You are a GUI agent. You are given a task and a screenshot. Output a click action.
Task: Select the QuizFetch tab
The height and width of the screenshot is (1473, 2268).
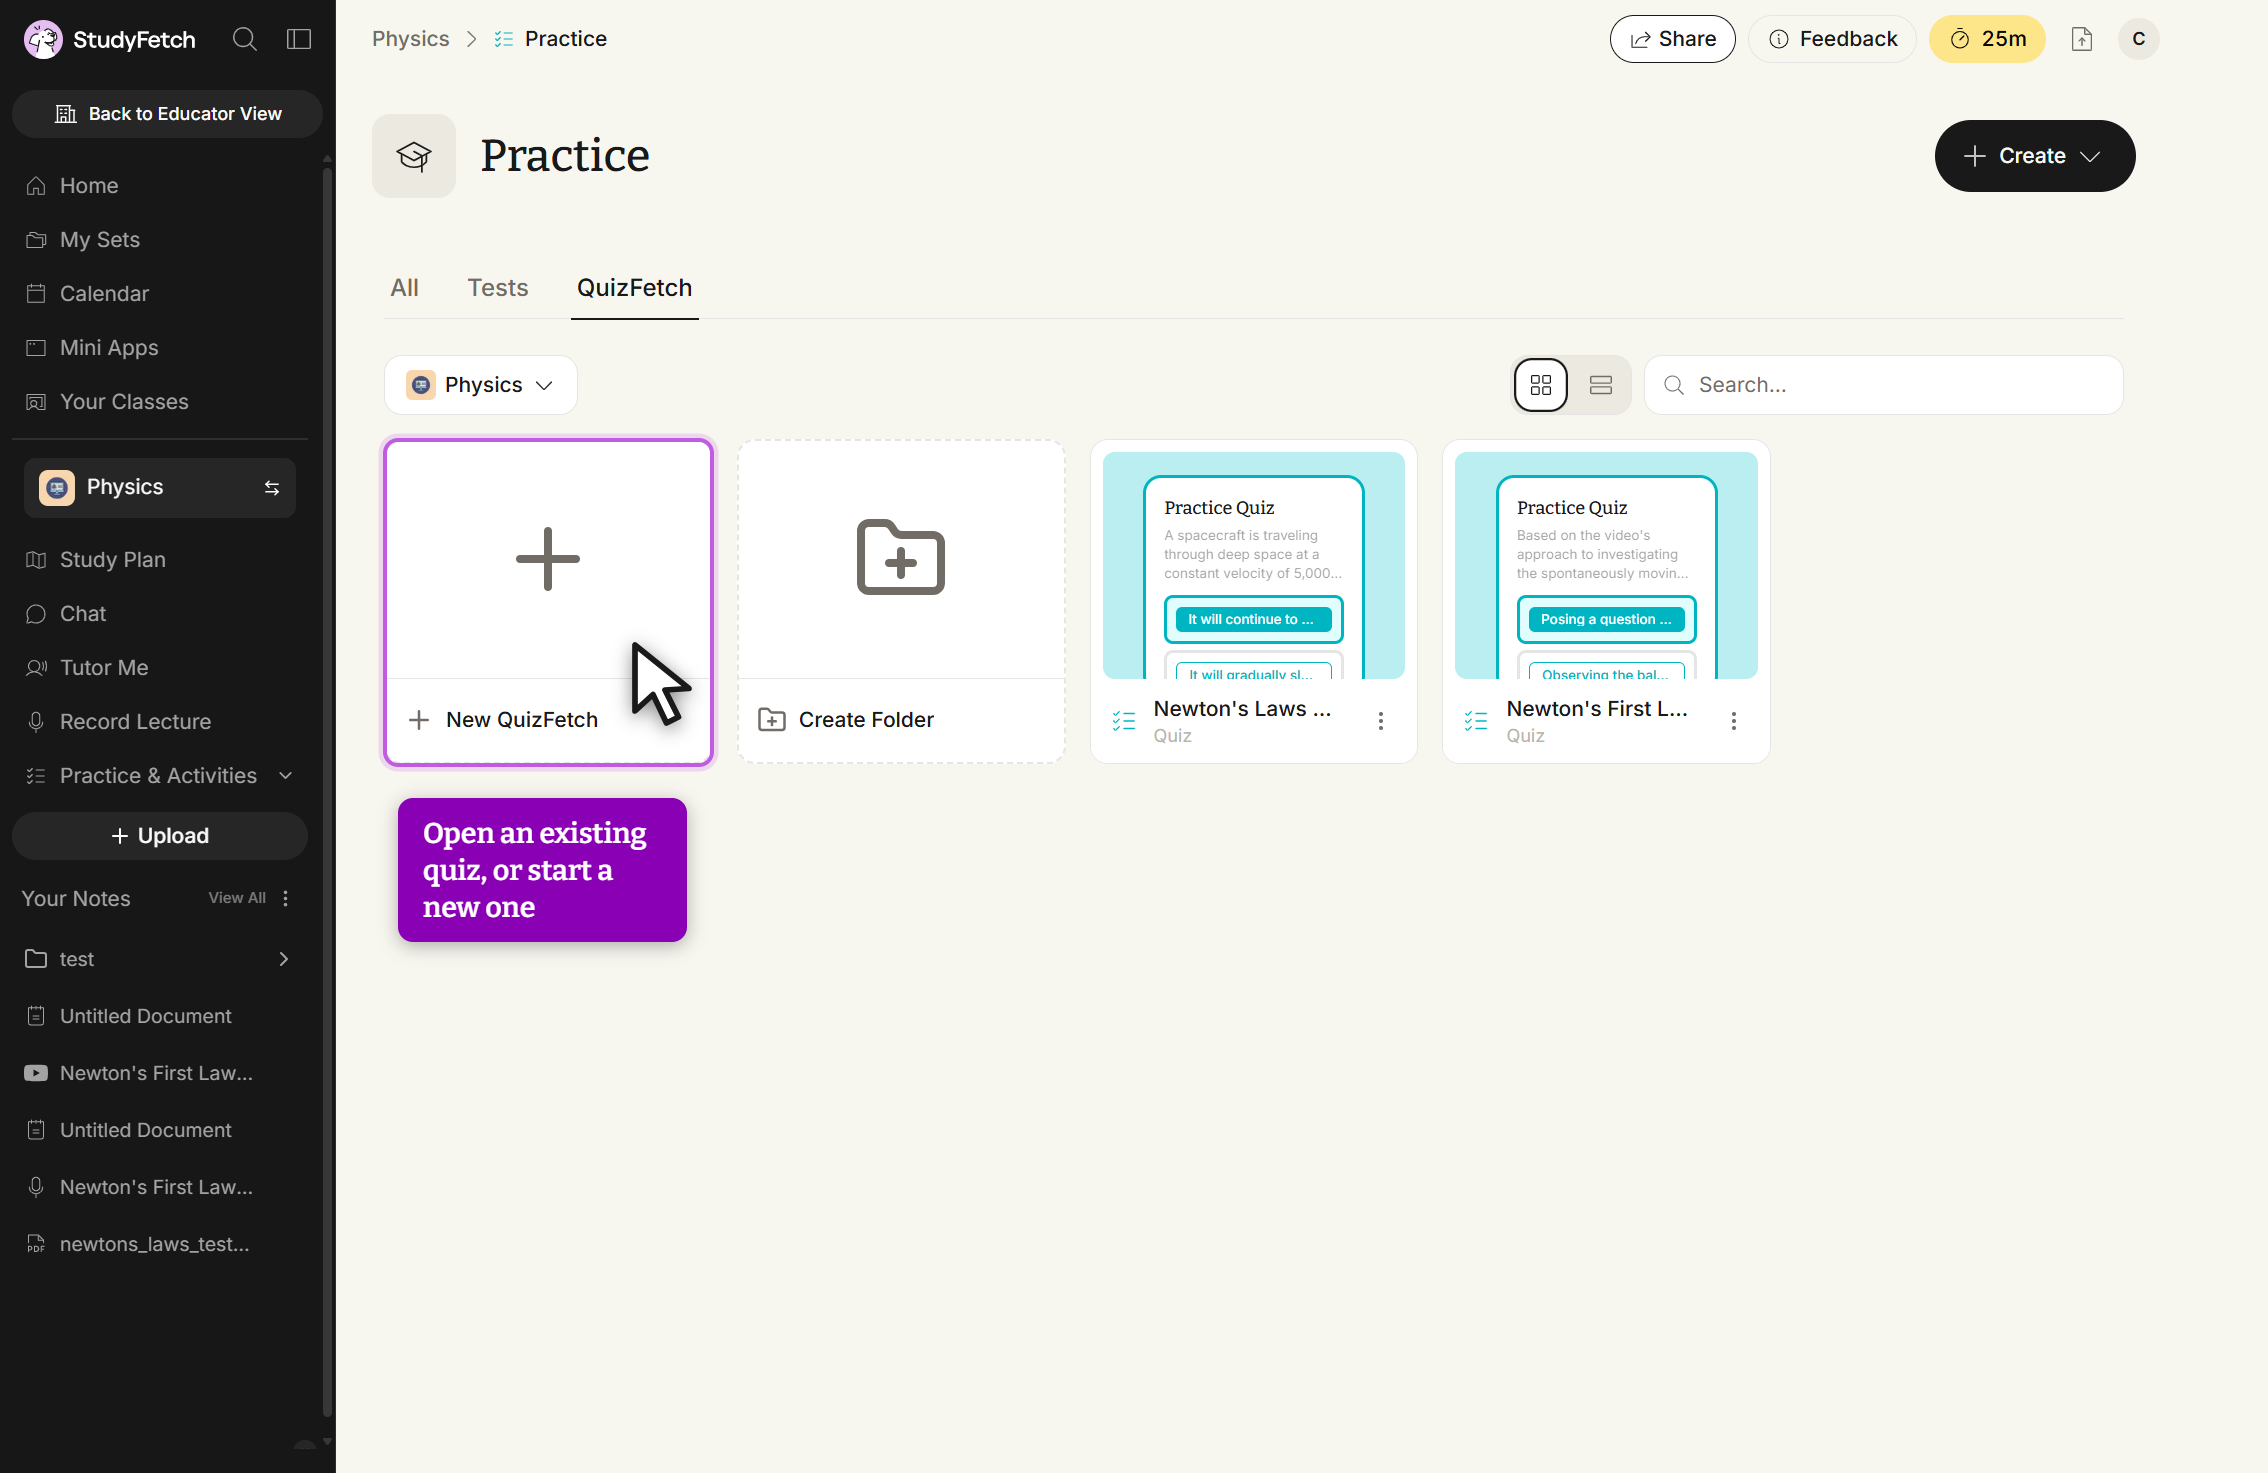pos(635,288)
